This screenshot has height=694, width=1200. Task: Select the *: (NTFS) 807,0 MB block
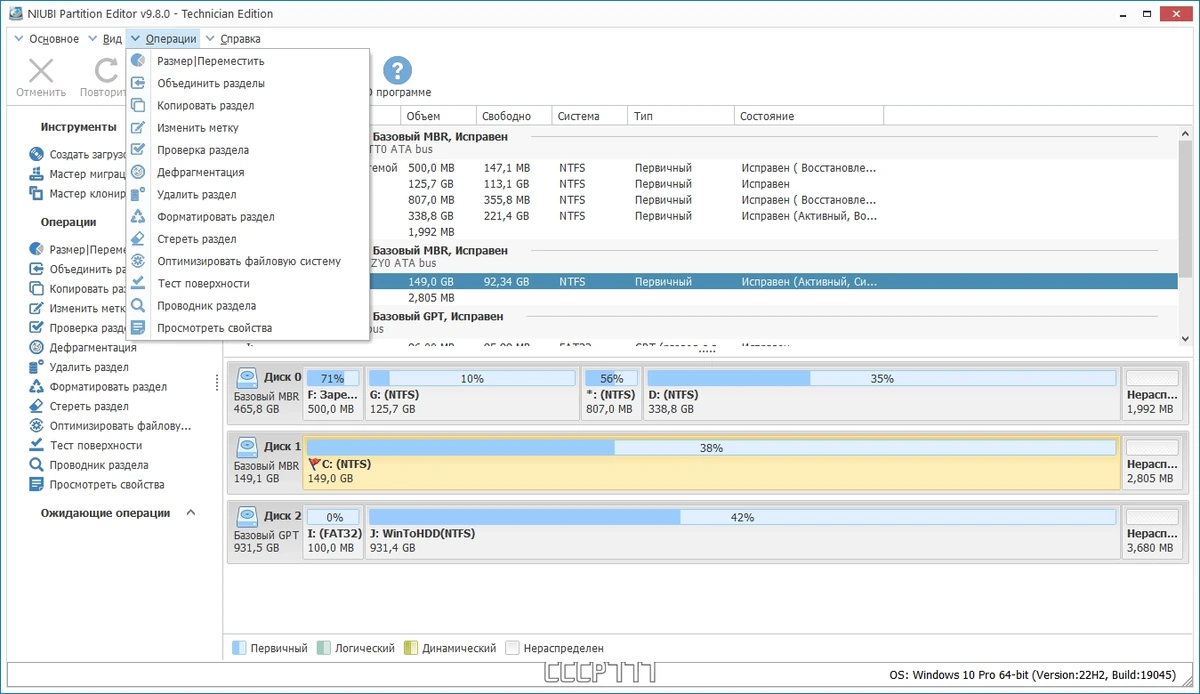click(611, 393)
